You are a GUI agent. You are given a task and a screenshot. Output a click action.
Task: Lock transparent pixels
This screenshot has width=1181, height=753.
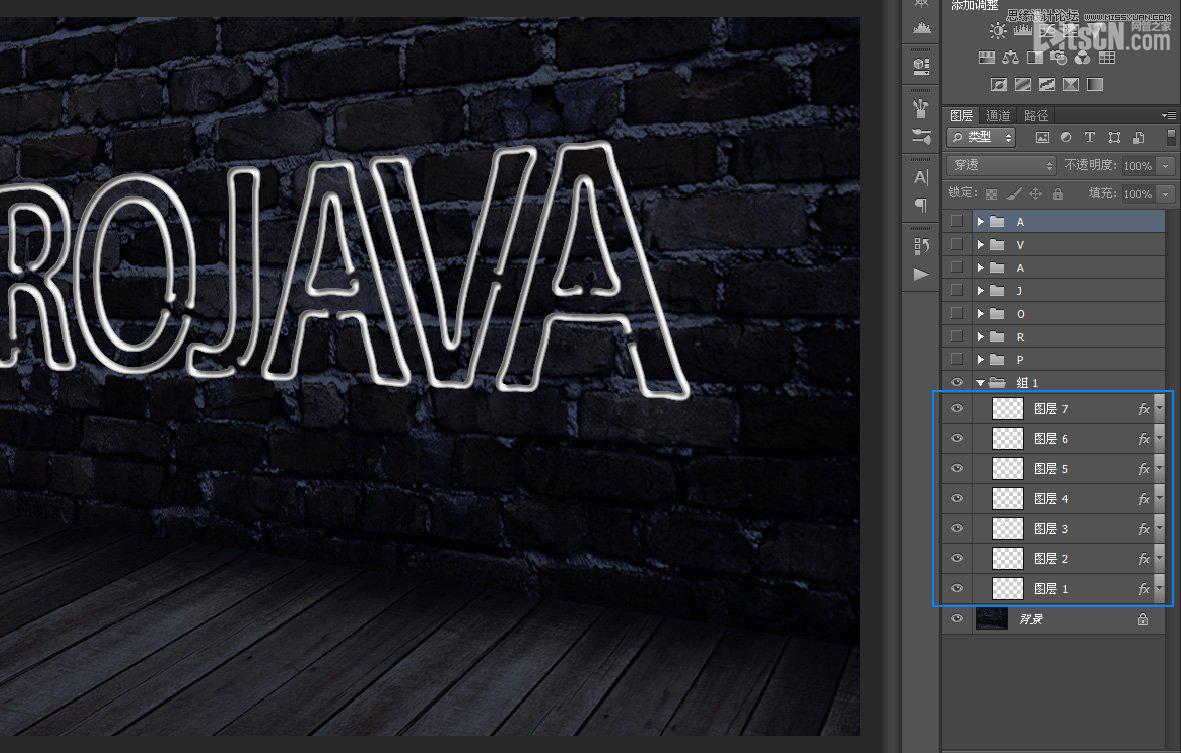tap(991, 194)
